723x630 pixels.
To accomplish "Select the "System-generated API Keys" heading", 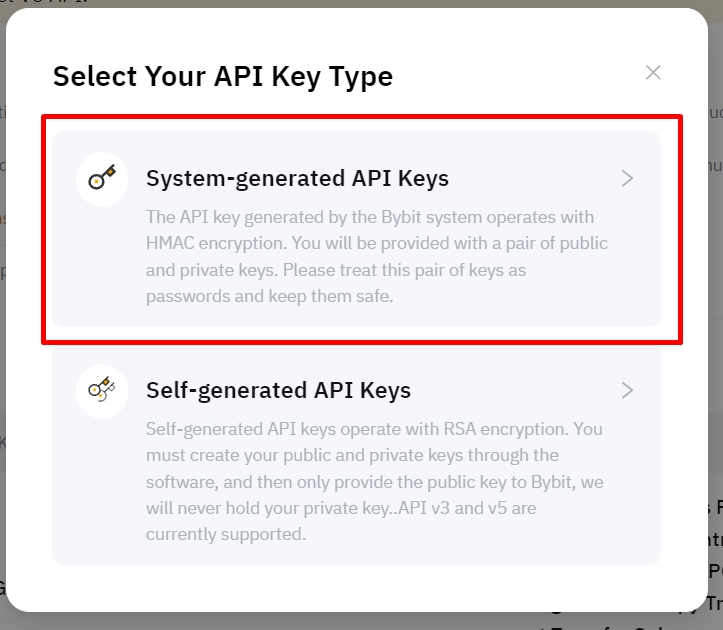I will click(297, 179).
